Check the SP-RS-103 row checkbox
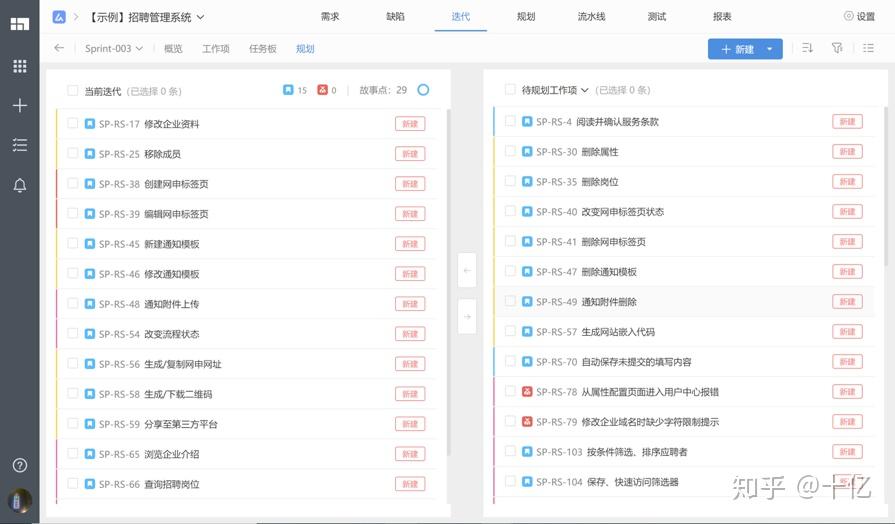This screenshot has width=895, height=524. click(x=510, y=451)
